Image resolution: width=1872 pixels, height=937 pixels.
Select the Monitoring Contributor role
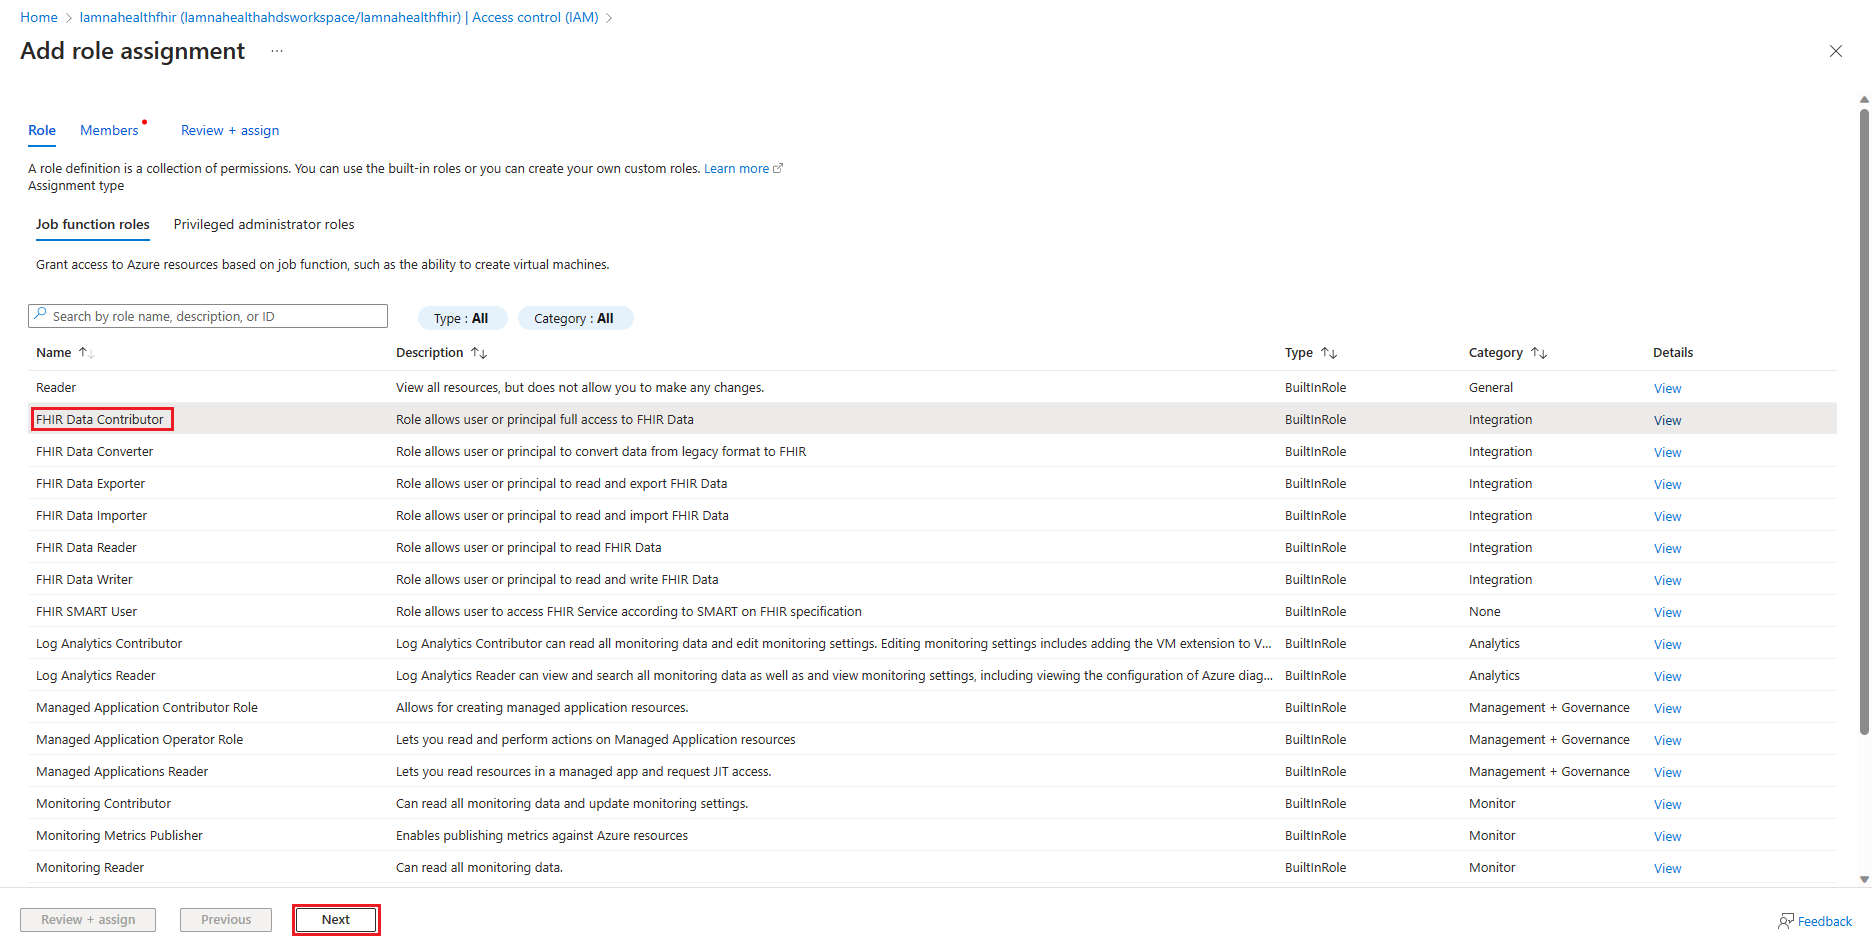[x=932, y=803]
